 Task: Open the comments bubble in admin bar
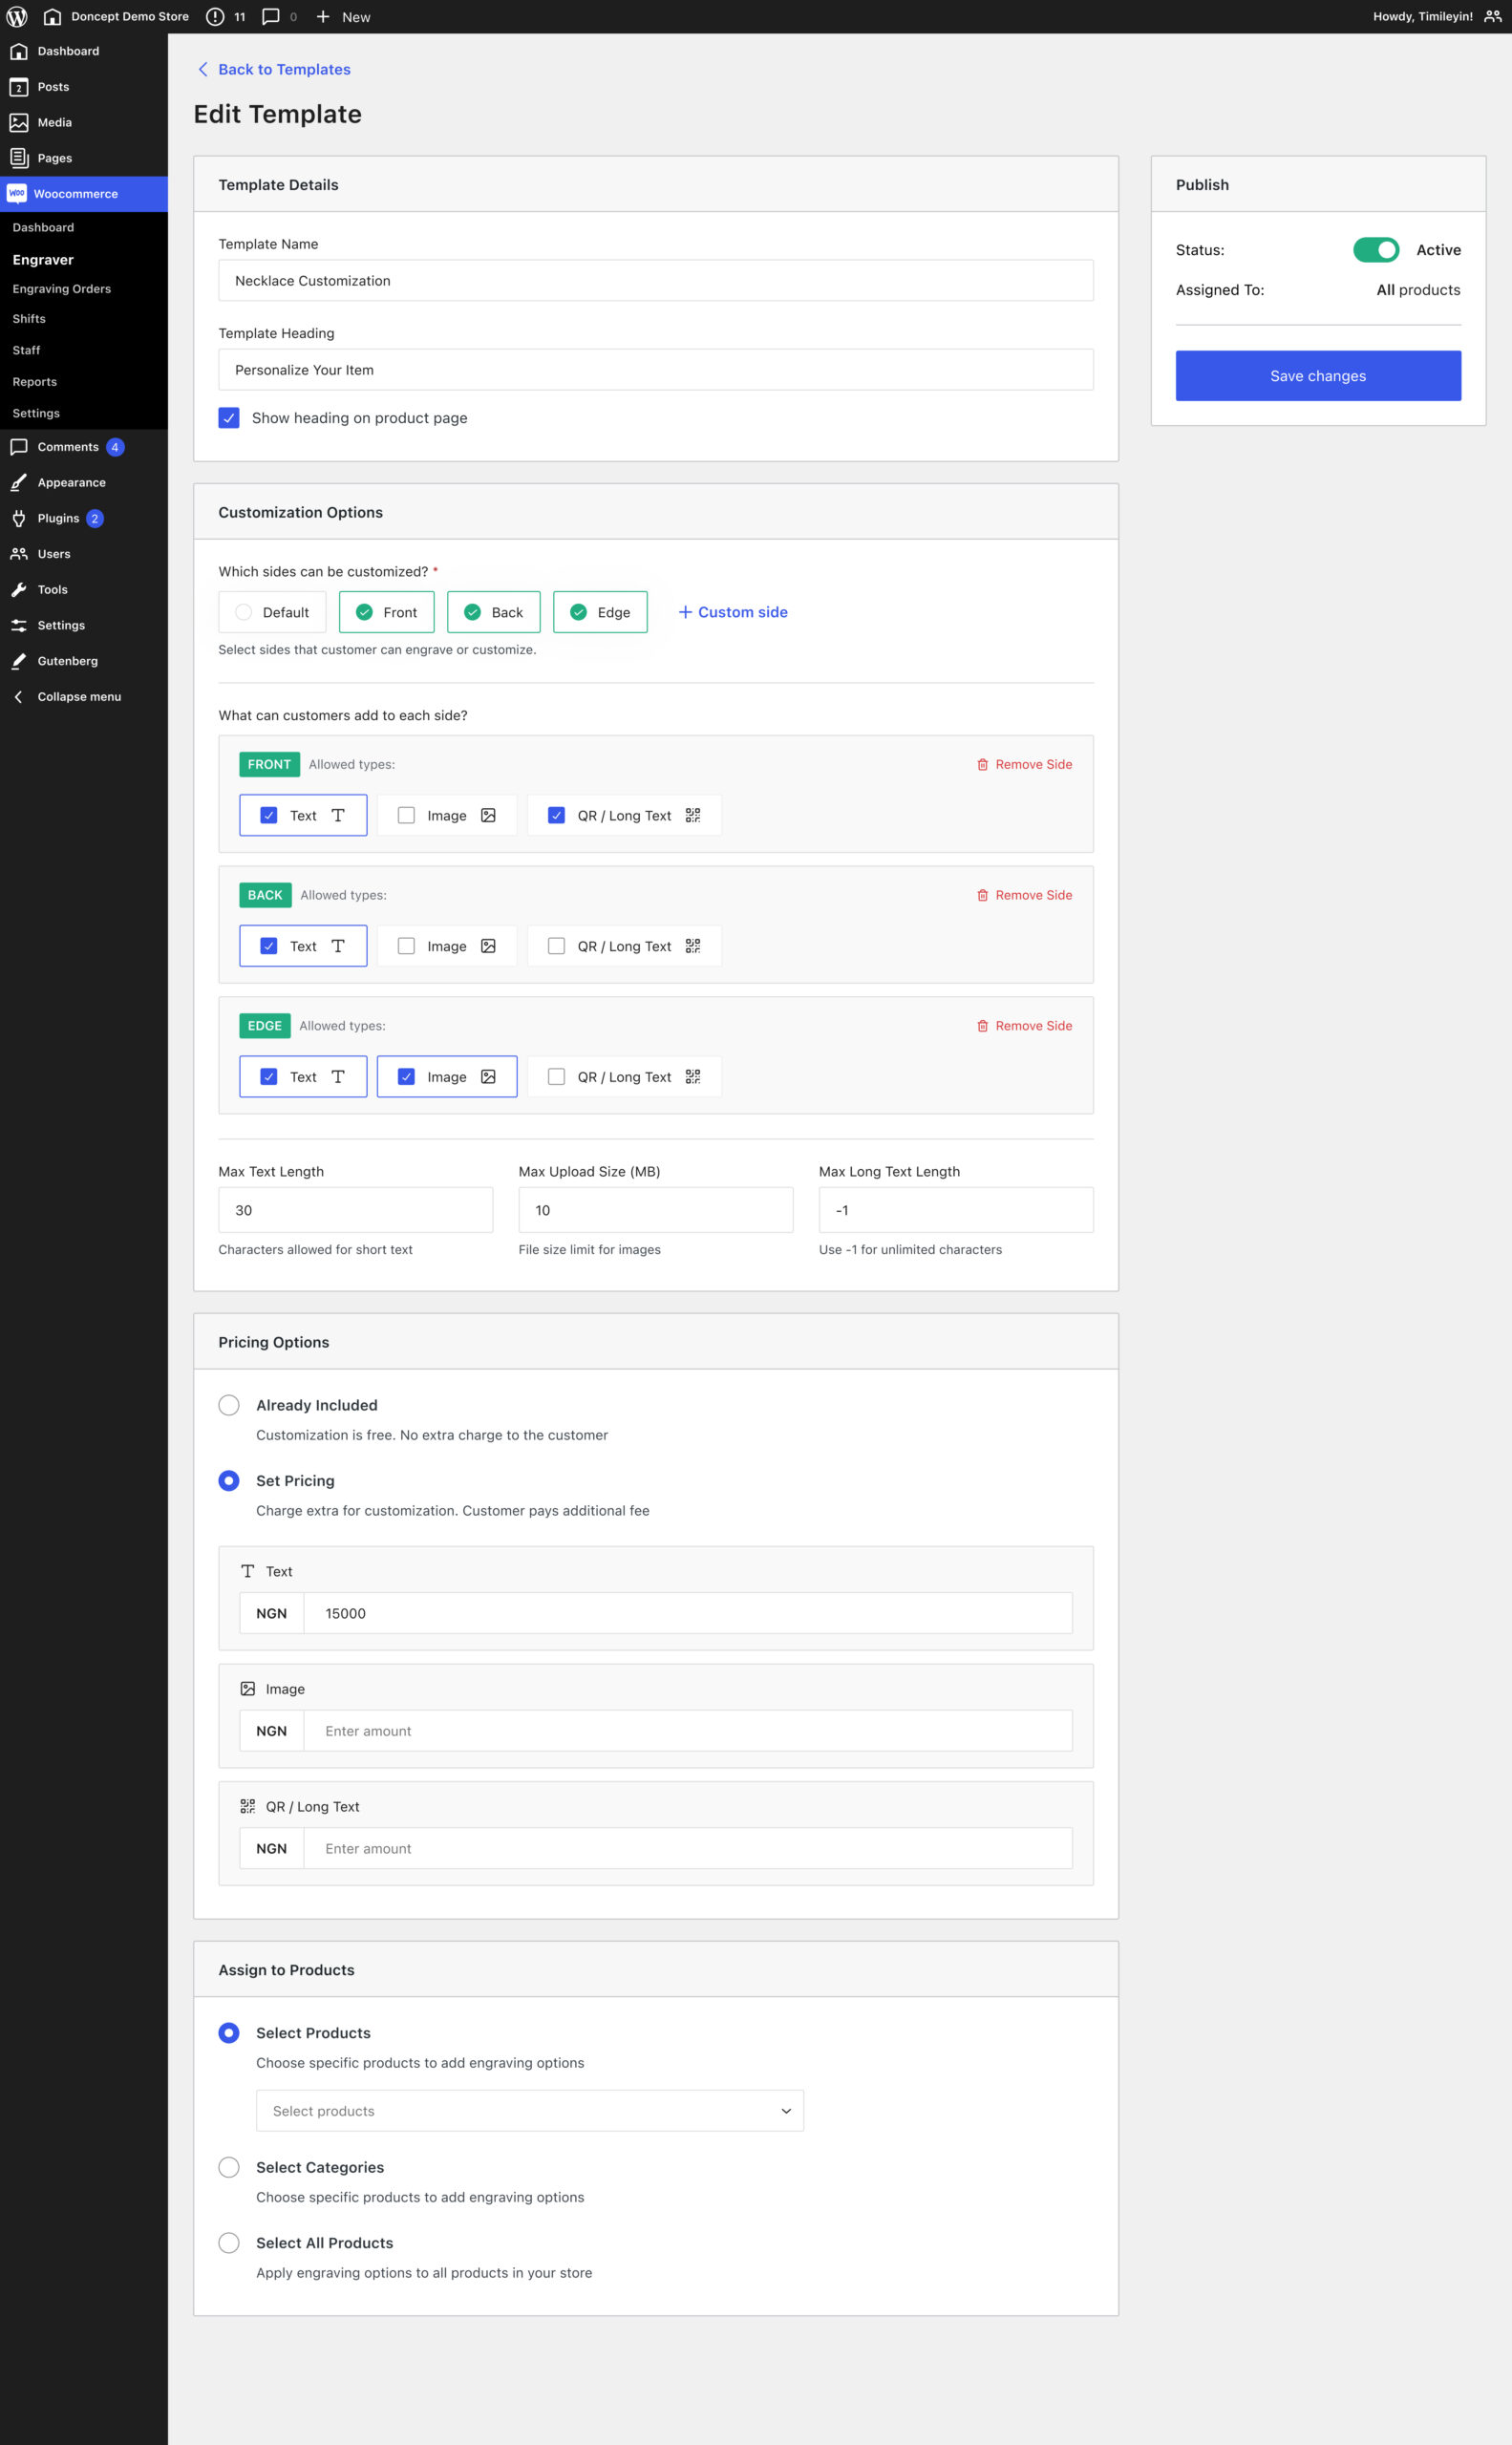coord(271,17)
